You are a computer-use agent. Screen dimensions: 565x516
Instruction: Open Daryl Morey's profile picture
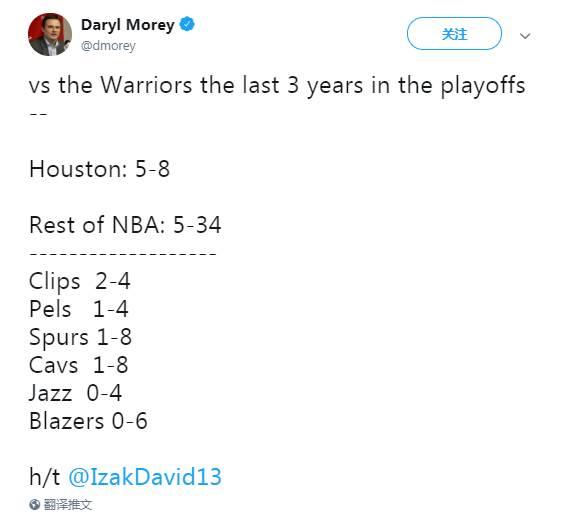pos(50,35)
